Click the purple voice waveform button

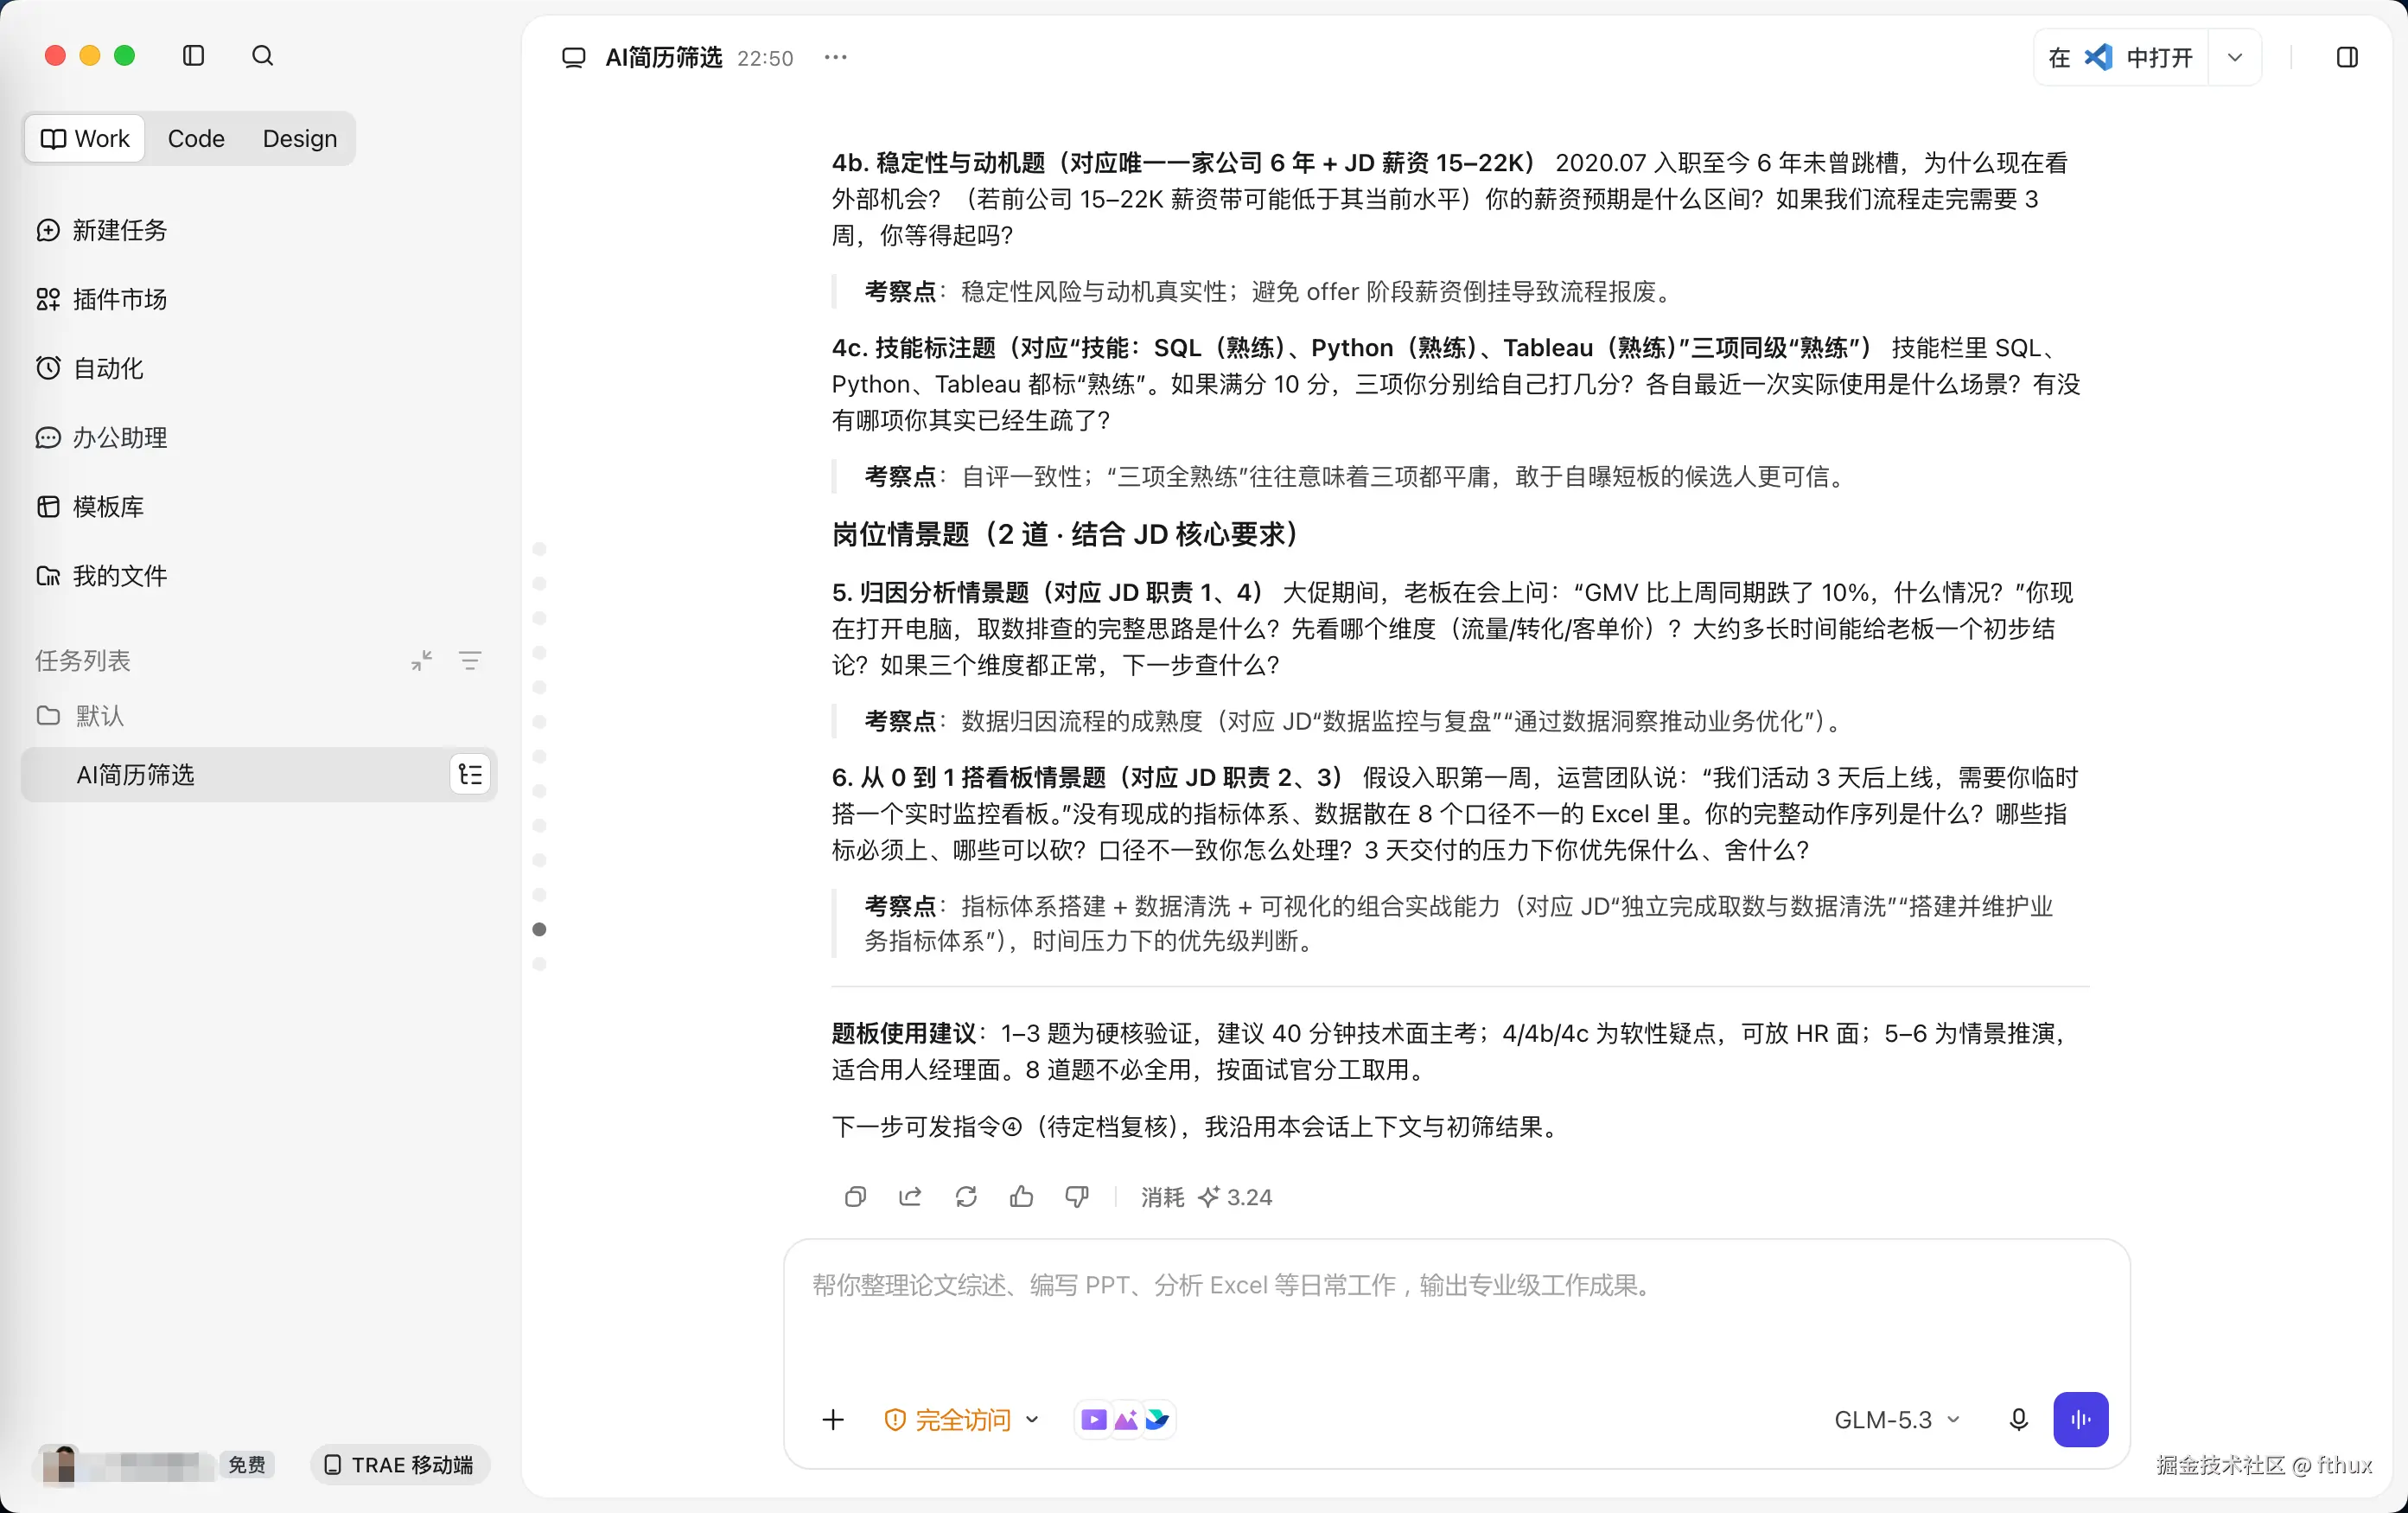[x=2081, y=1420]
